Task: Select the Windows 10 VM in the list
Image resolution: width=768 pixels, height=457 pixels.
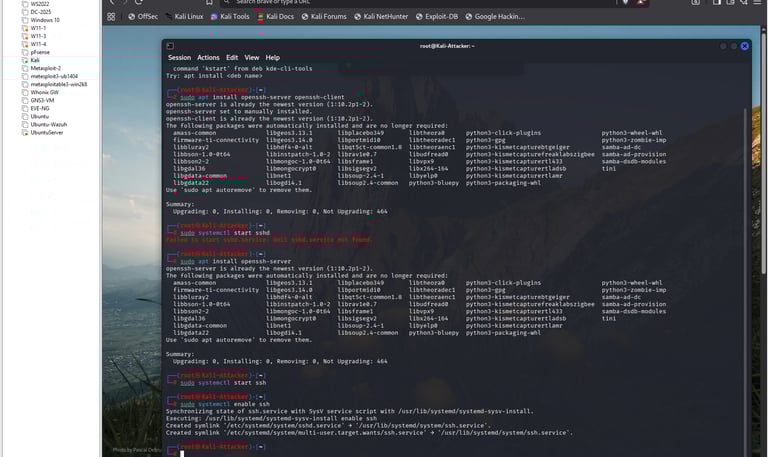Action: (45, 20)
